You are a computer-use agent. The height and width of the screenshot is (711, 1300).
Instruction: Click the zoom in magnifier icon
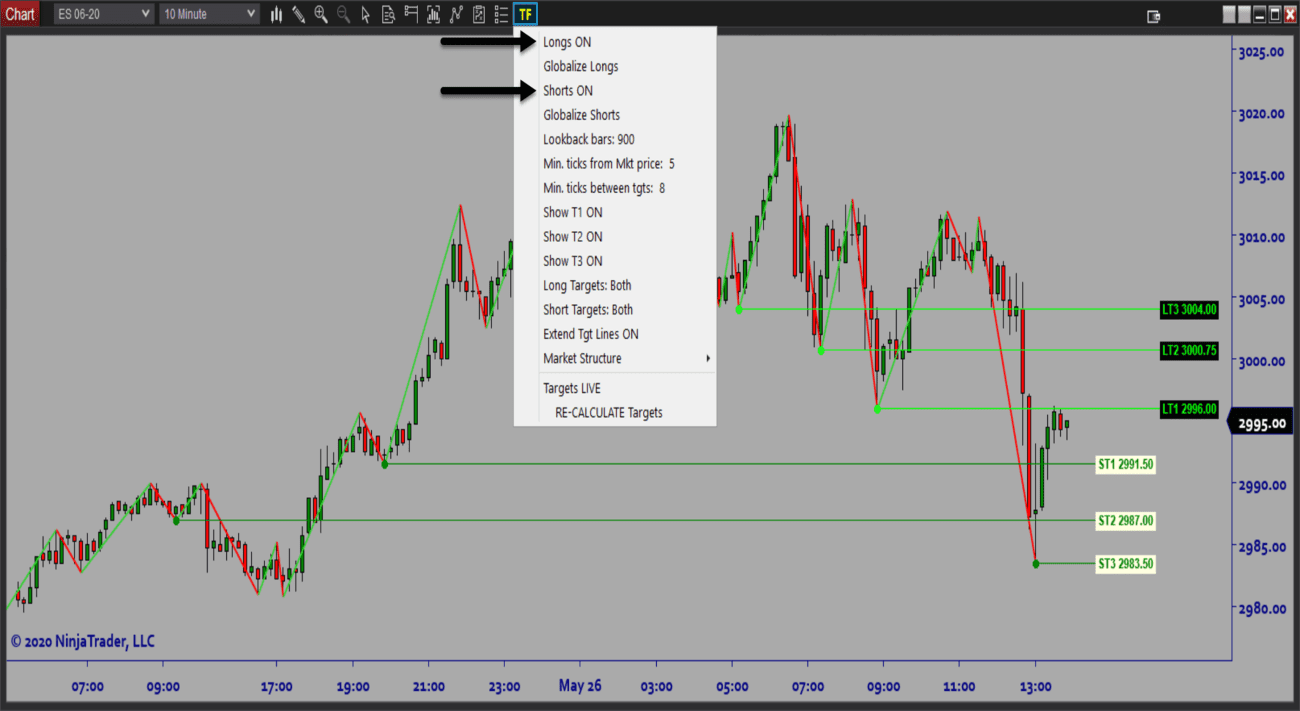point(321,14)
